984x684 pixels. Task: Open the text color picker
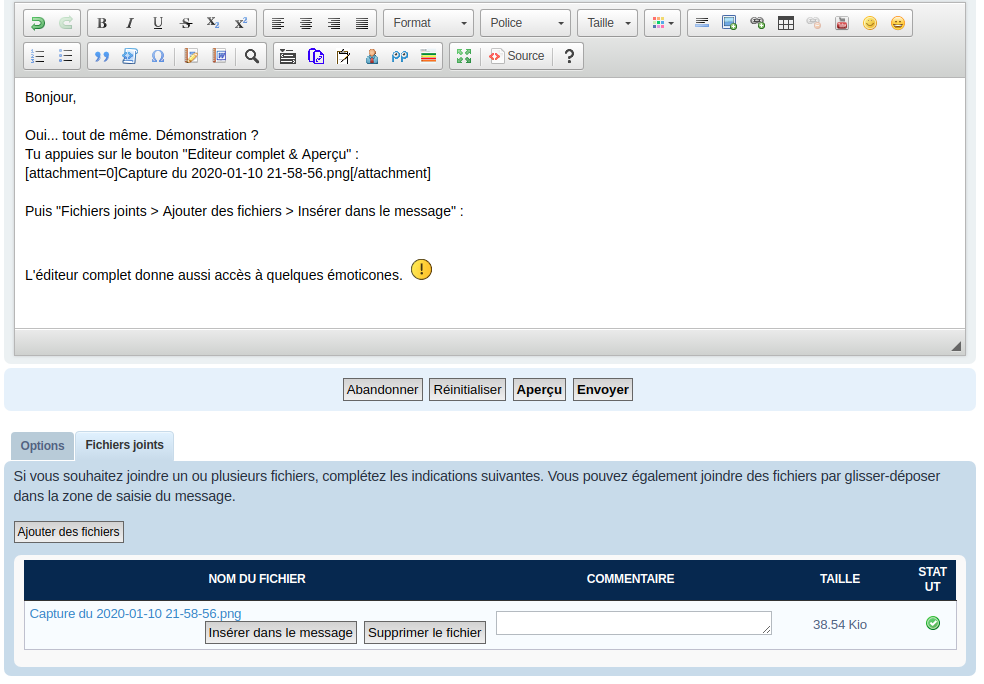[662, 23]
